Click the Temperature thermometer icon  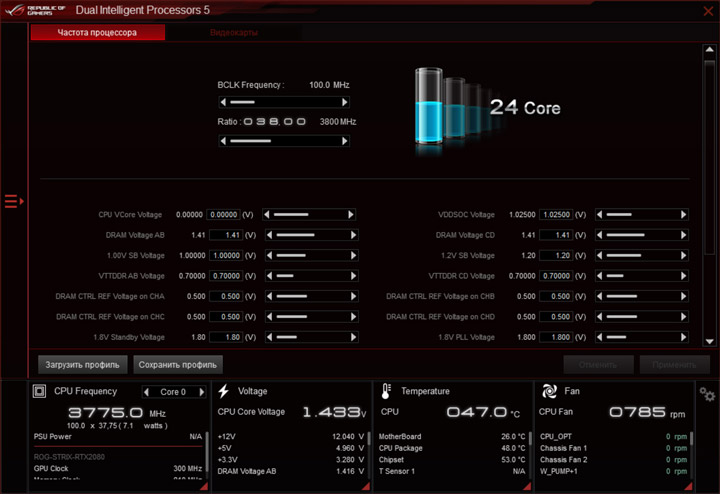click(x=386, y=391)
